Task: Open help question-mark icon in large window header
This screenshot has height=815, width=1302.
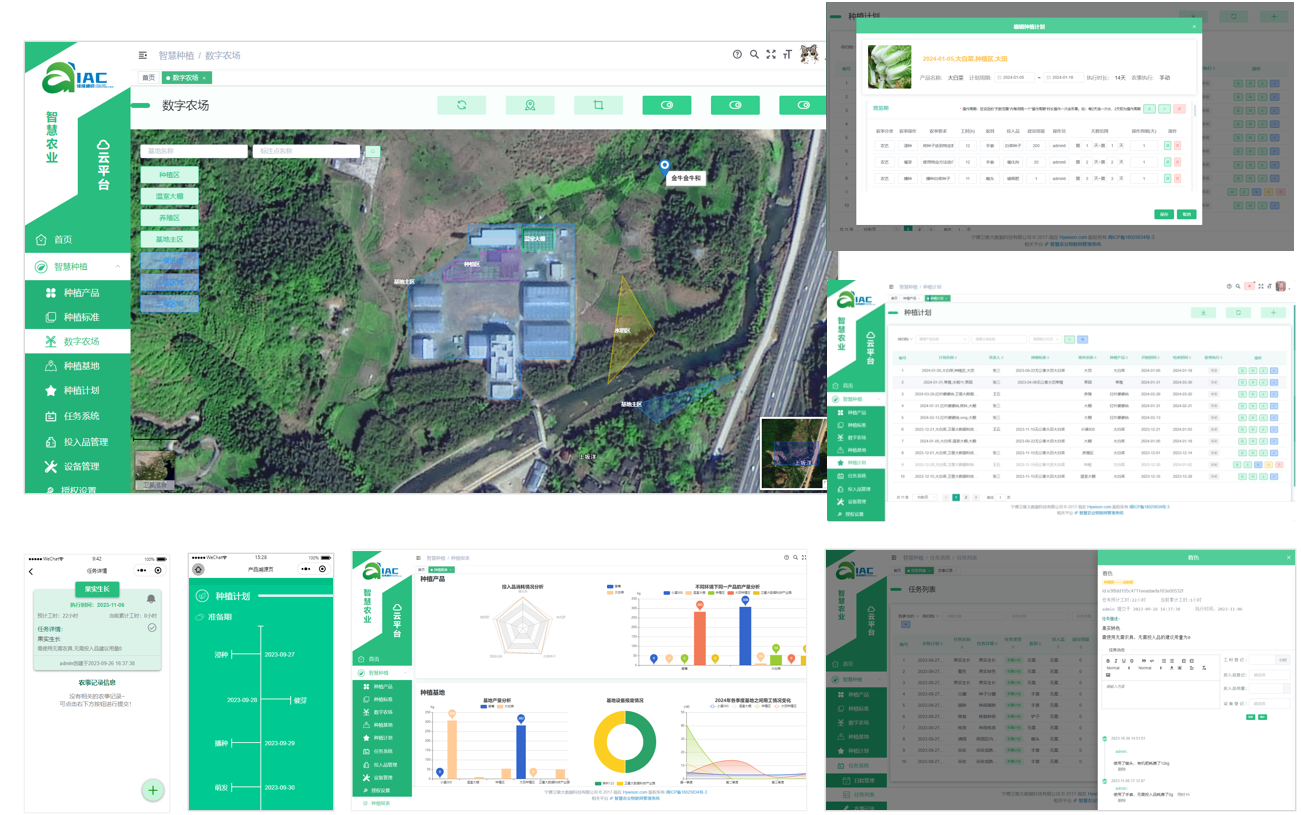Action: pos(737,55)
